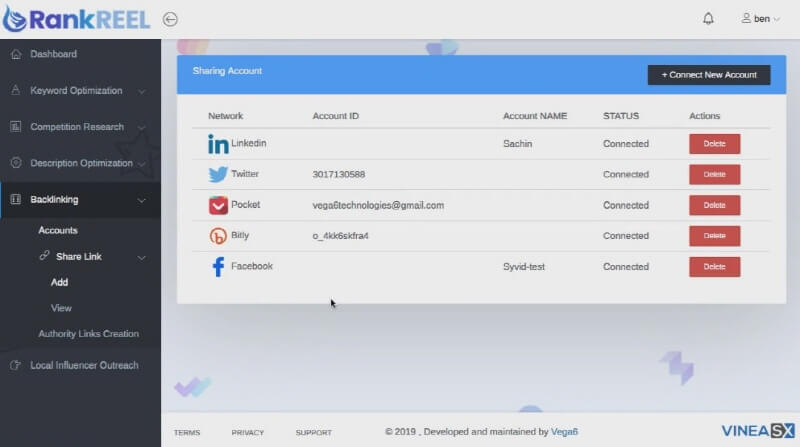Viewport: 800px width, 447px height.
Task: Click the Share Link chain icon
Action: pos(44,255)
